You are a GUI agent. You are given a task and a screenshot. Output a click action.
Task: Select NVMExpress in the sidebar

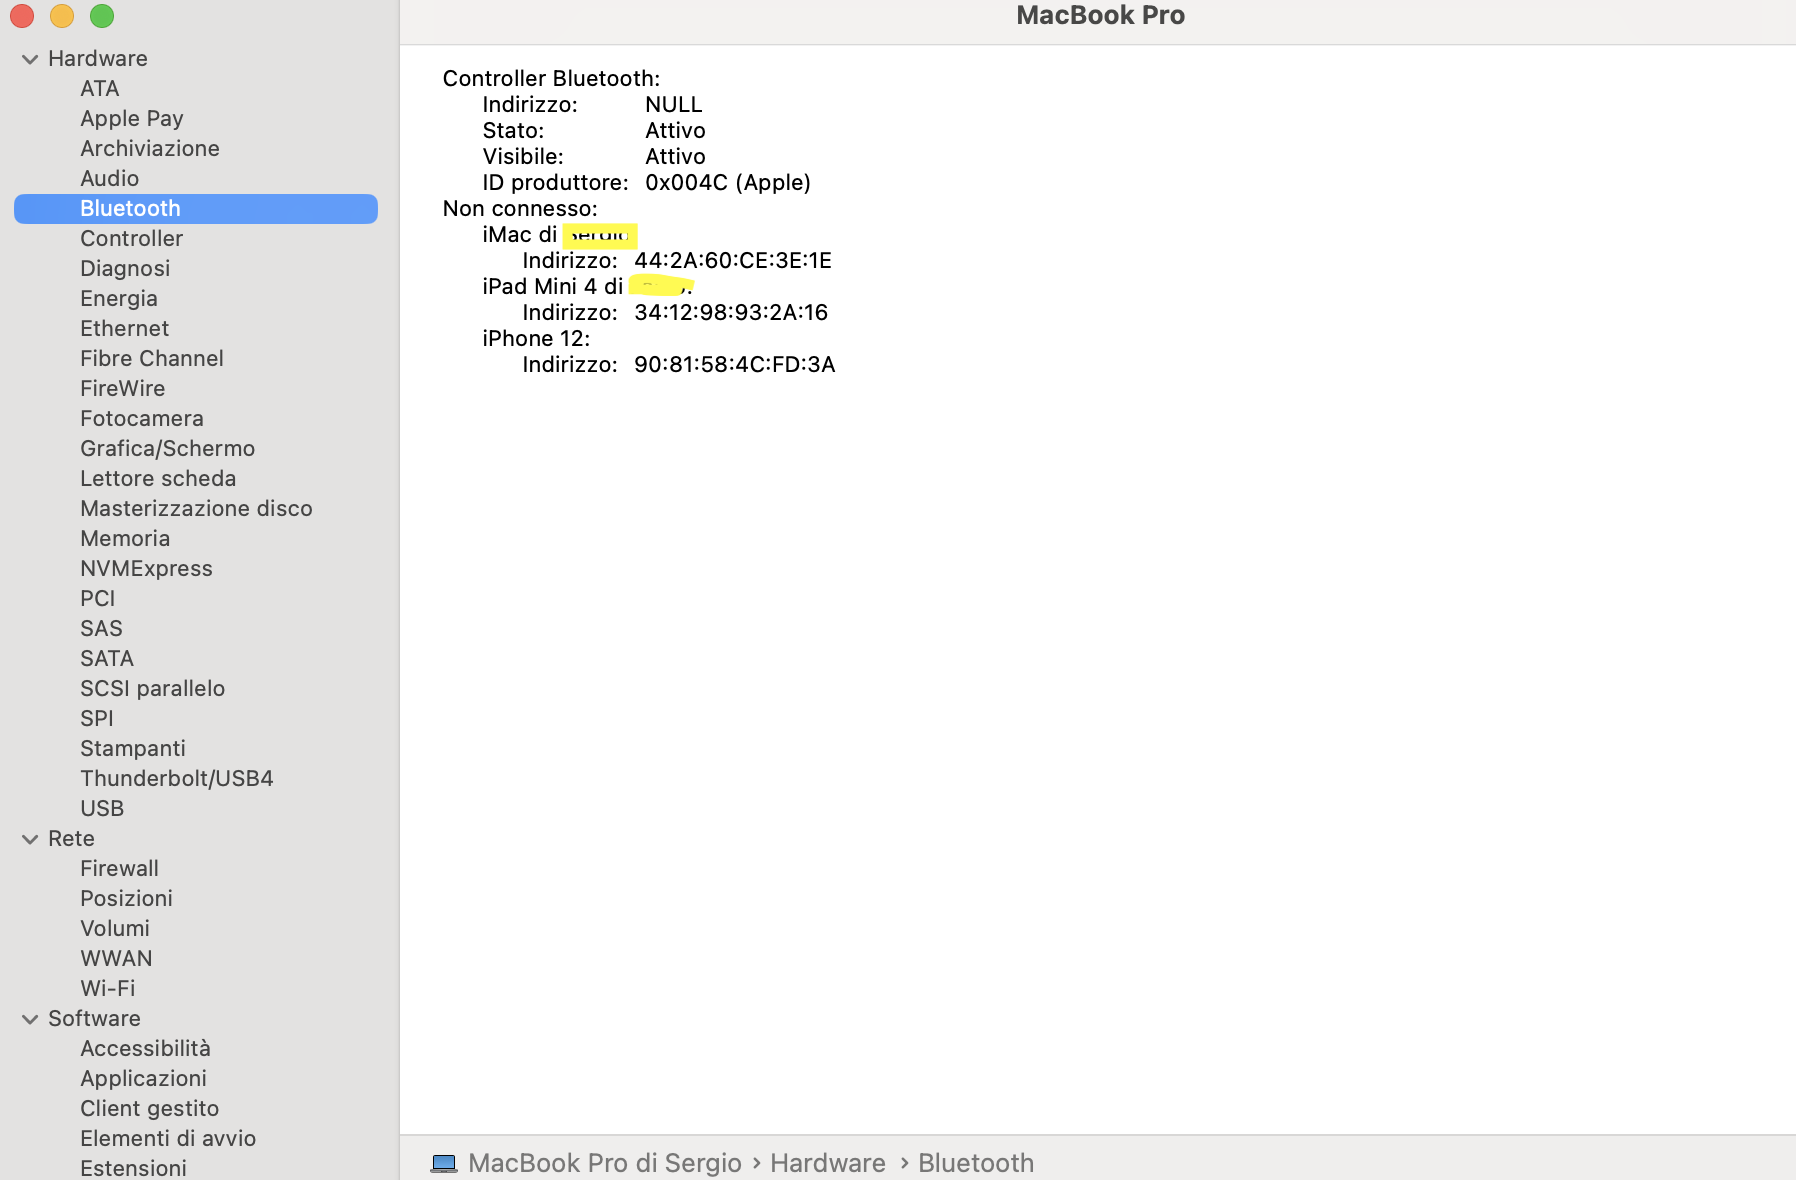pyautogui.click(x=147, y=569)
